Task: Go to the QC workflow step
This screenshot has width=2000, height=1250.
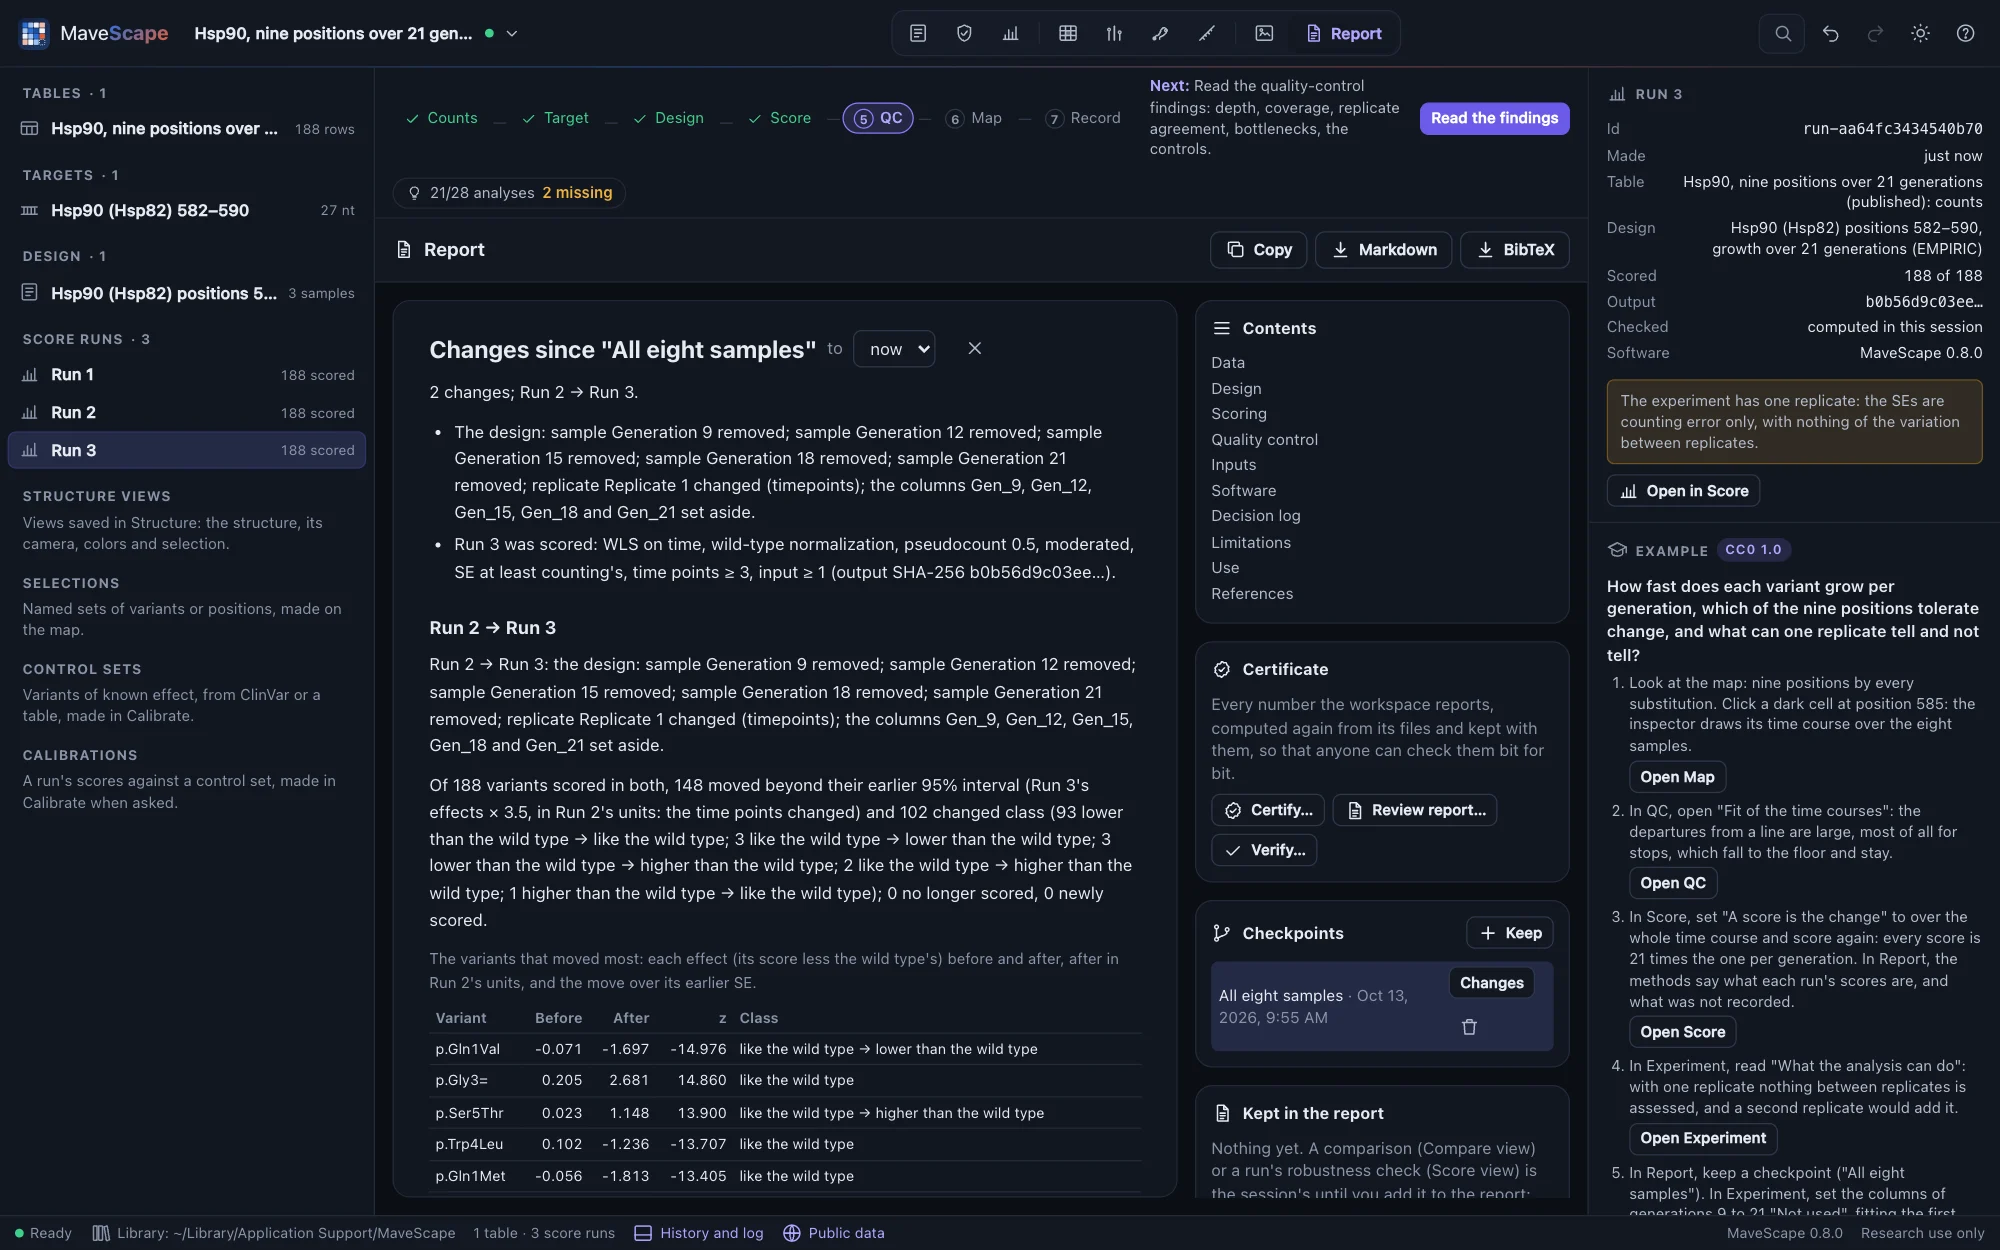Action: click(x=878, y=118)
